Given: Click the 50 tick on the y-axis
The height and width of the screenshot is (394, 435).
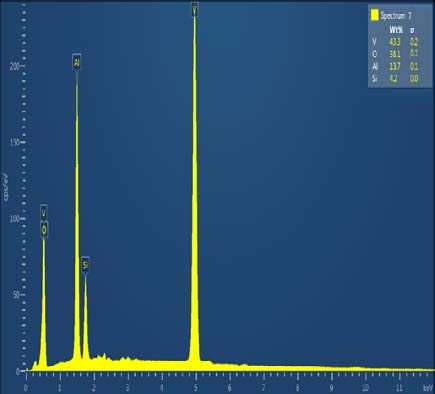Looking at the screenshot, I should point(17,295).
